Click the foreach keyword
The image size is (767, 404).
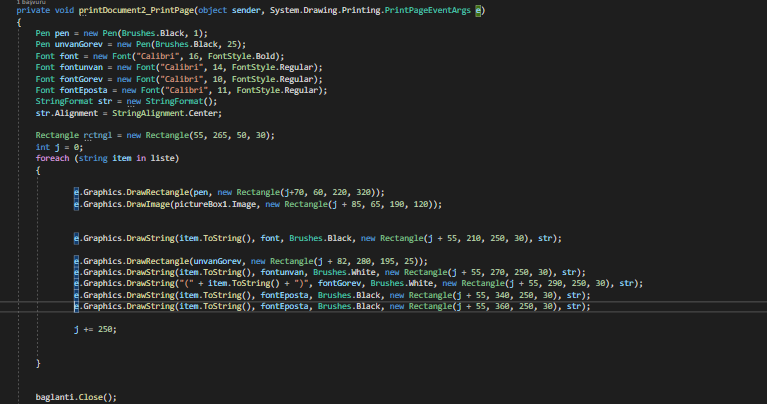(x=52, y=158)
